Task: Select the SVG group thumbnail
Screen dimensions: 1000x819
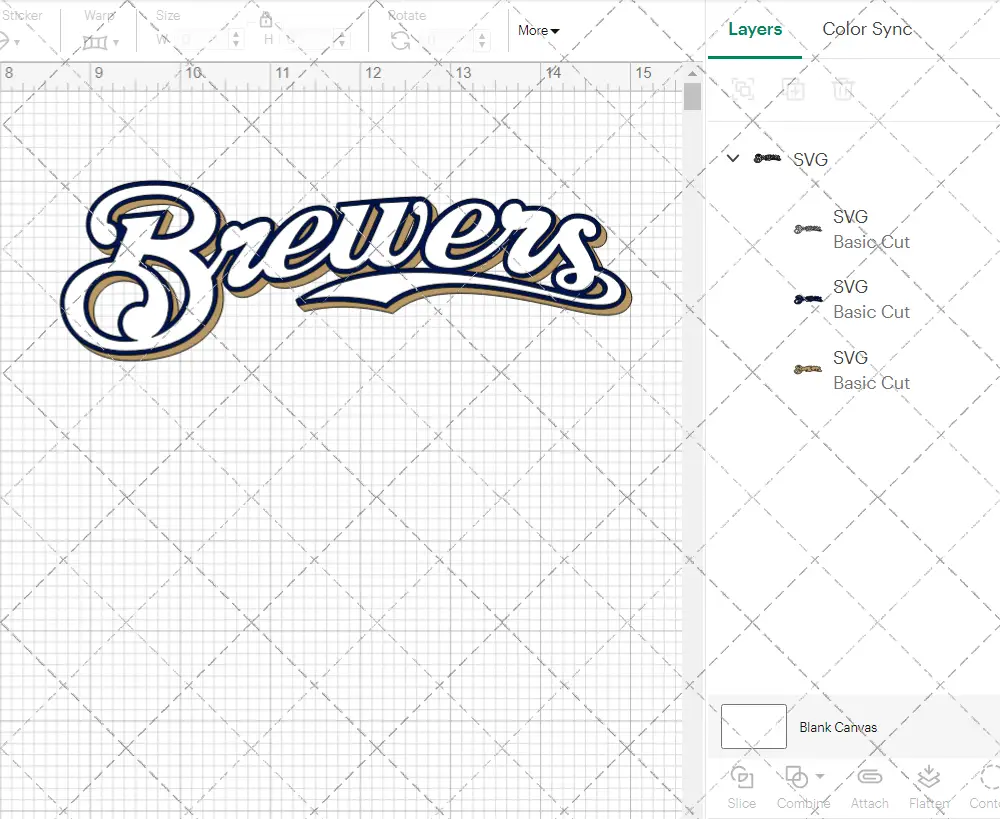Action: 767,158
